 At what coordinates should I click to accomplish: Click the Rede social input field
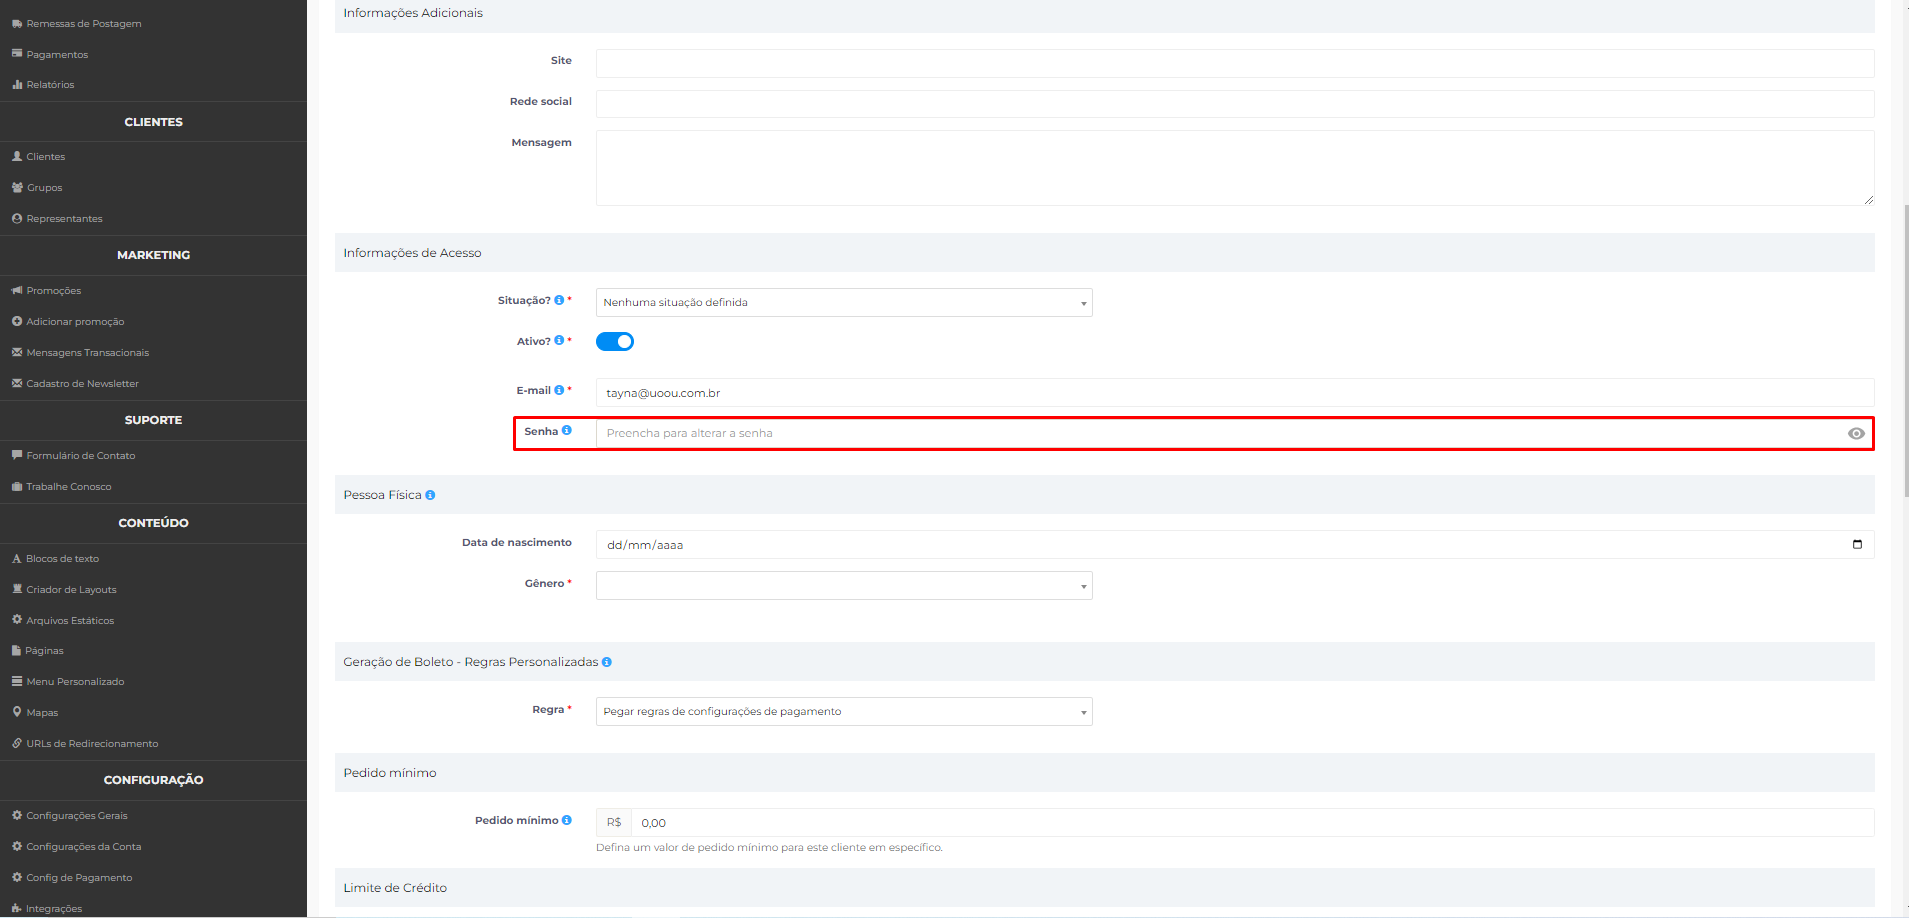tap(1235, 104)
